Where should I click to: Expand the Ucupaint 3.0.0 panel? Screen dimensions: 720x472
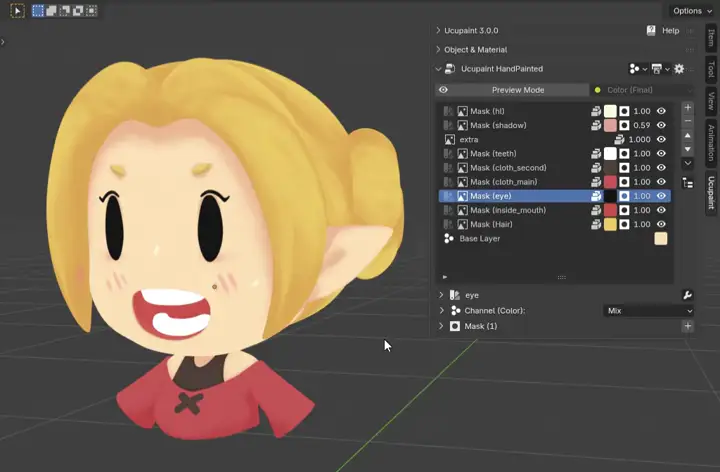[x=438, y=30]
